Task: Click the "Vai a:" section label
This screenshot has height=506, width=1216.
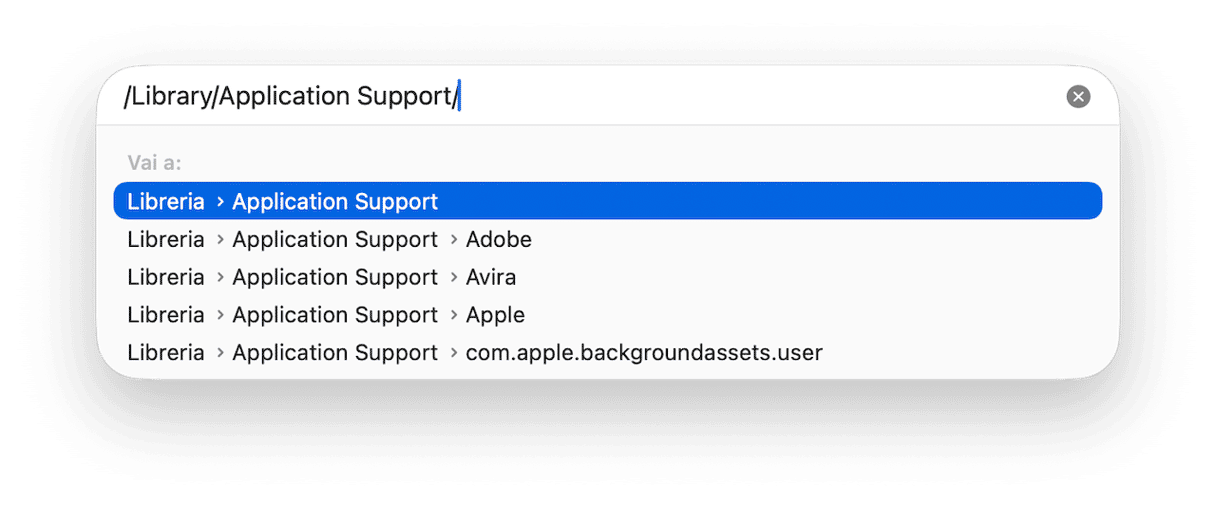Action: [x=155, y=162]
